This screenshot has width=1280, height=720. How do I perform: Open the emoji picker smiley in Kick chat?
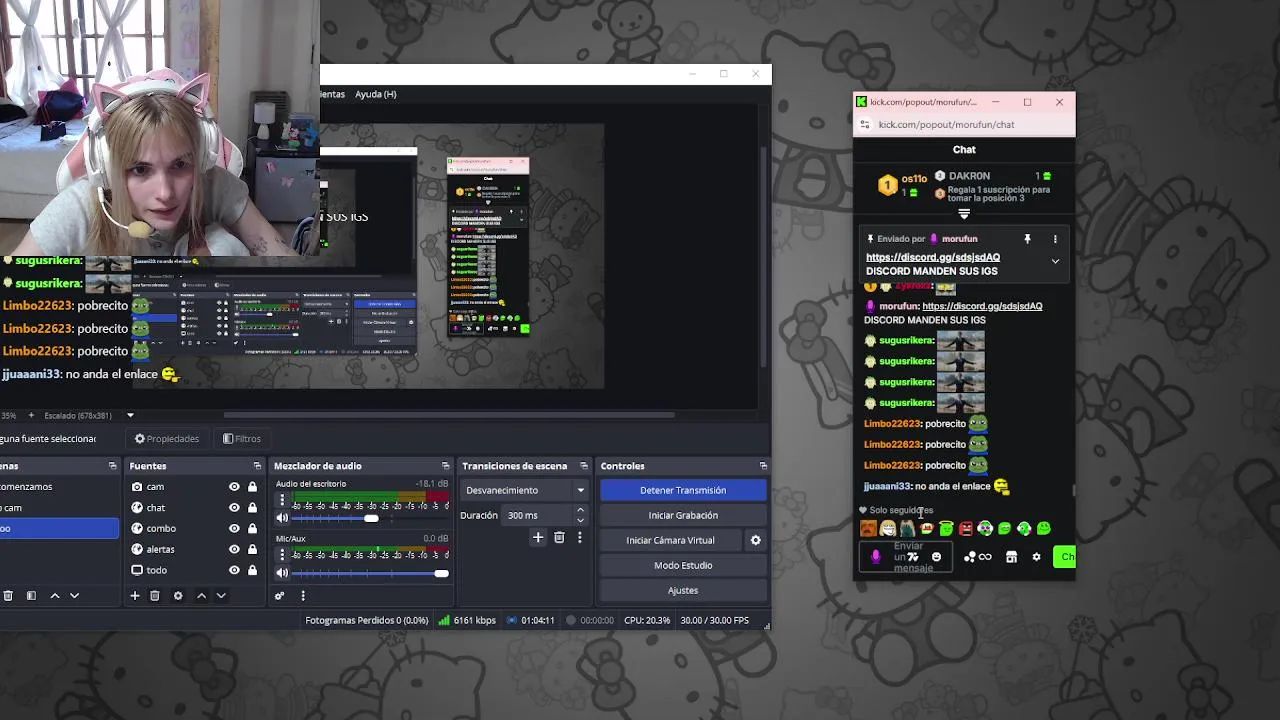[x=936, y=557]
